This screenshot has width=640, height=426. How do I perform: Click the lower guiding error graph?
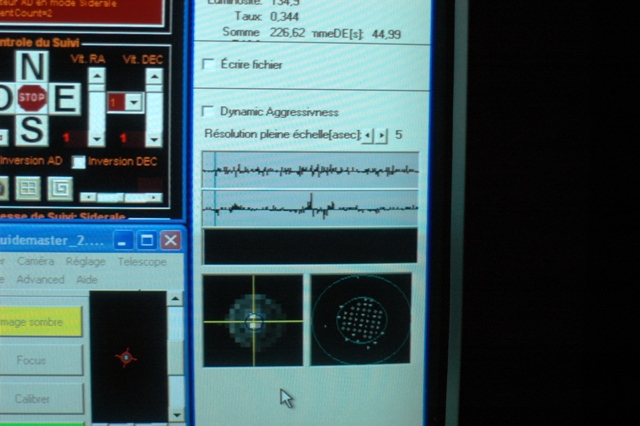coord(310,208)
